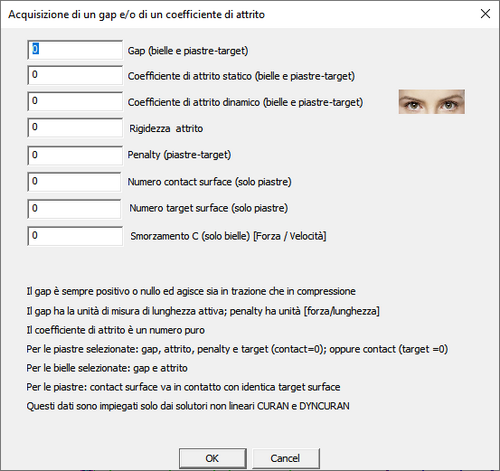The image size is (500, 471).
Task: Click the Gap value input field
Action: coord(75,50)
